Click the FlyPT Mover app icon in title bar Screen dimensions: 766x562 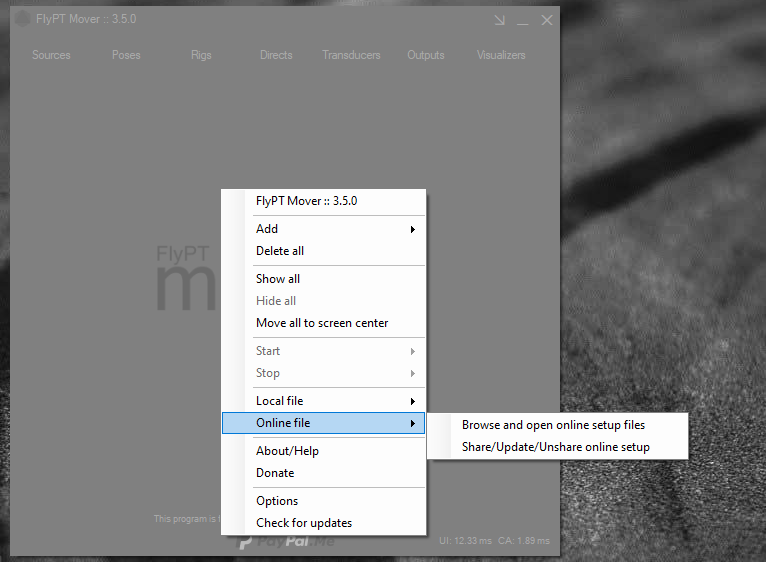pos(22,20)
